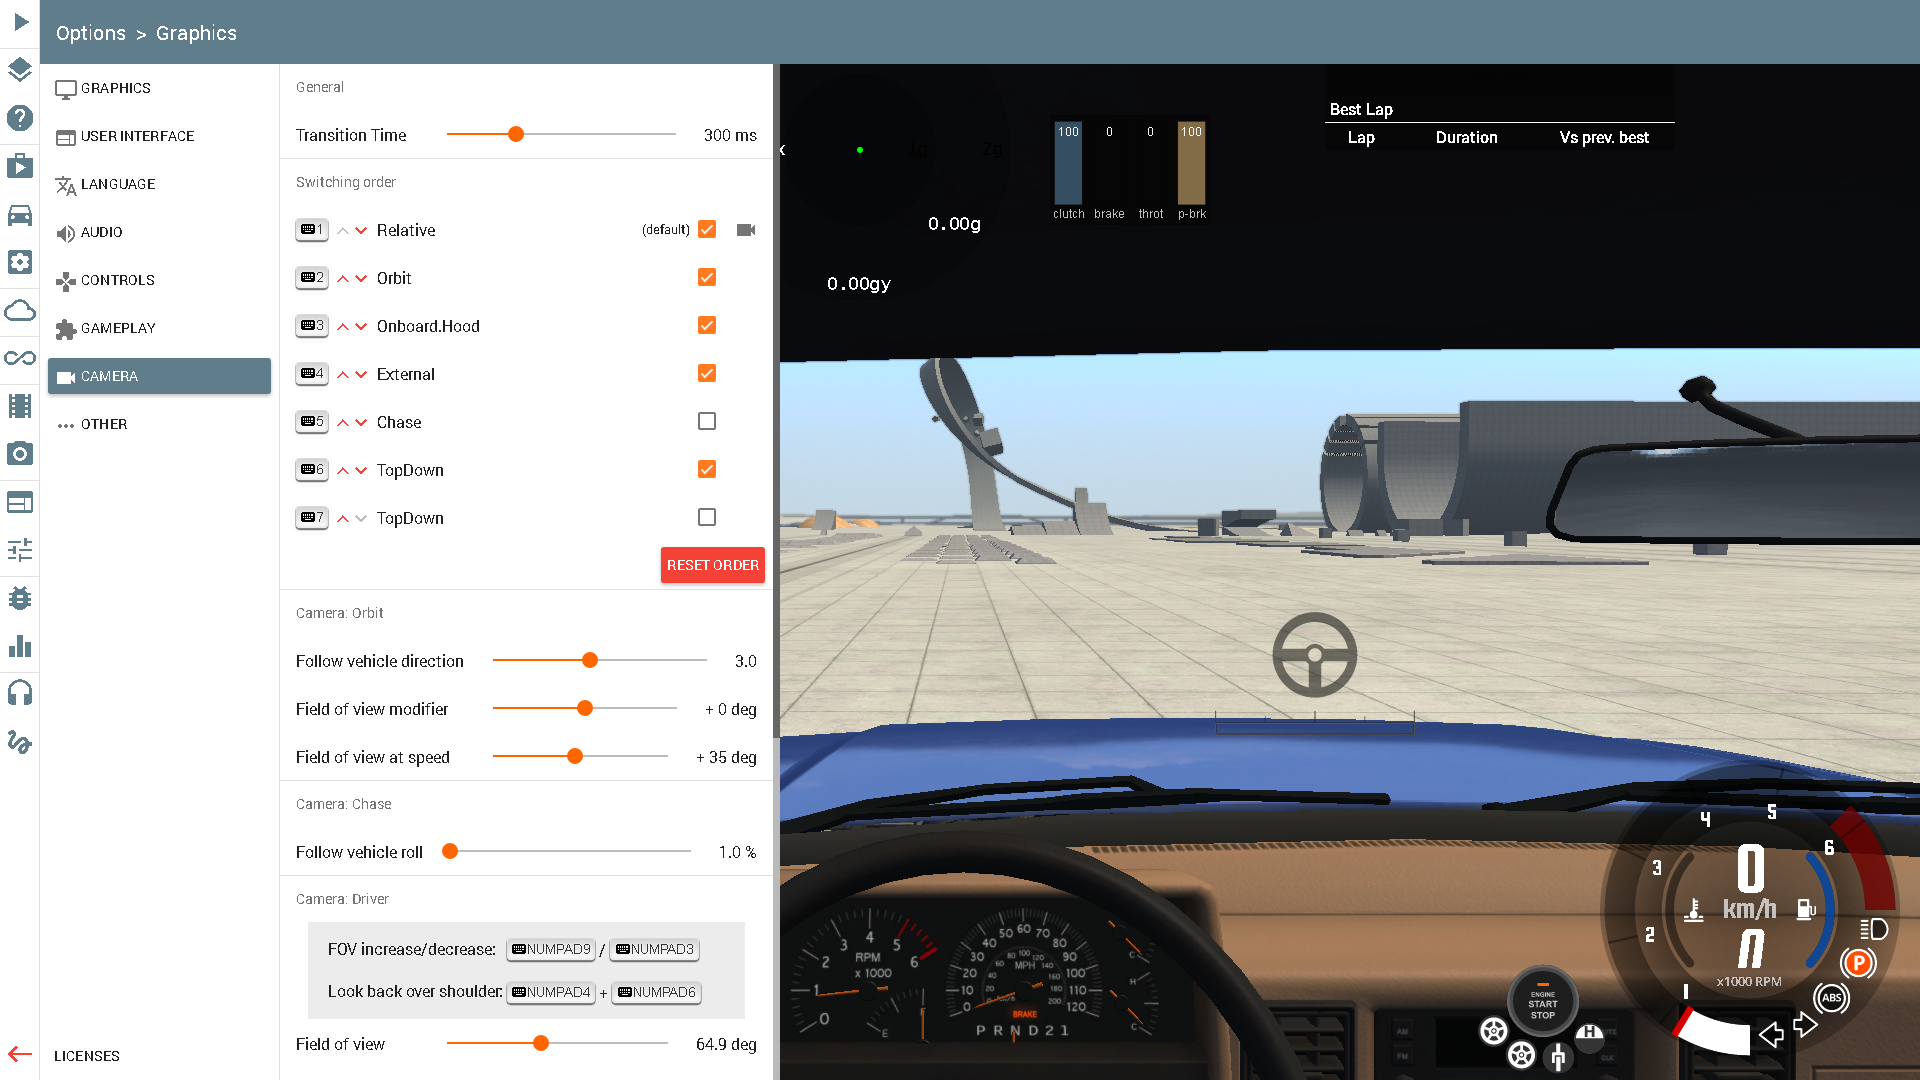Open the car vehicles sidebar icon
Screen dimensions: 1920x1080
(20, 214)
